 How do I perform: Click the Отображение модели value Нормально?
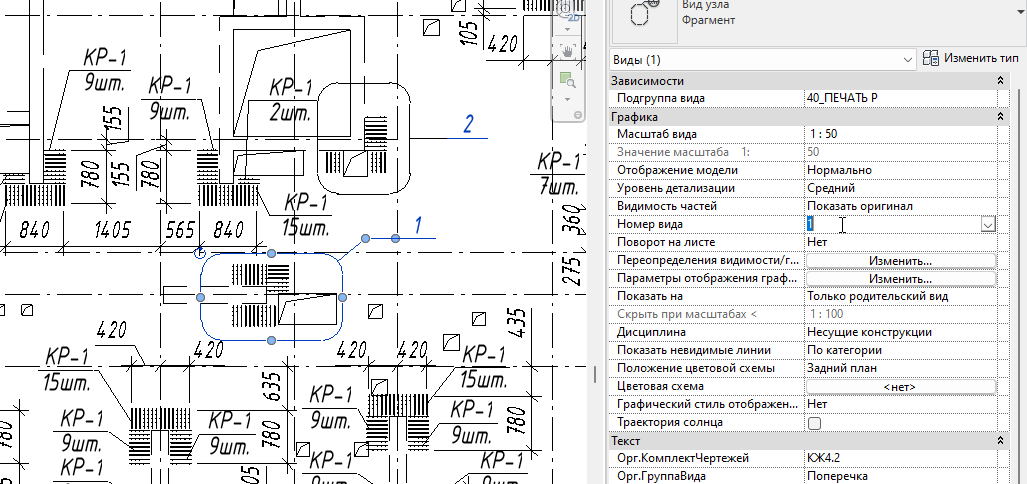900,170
